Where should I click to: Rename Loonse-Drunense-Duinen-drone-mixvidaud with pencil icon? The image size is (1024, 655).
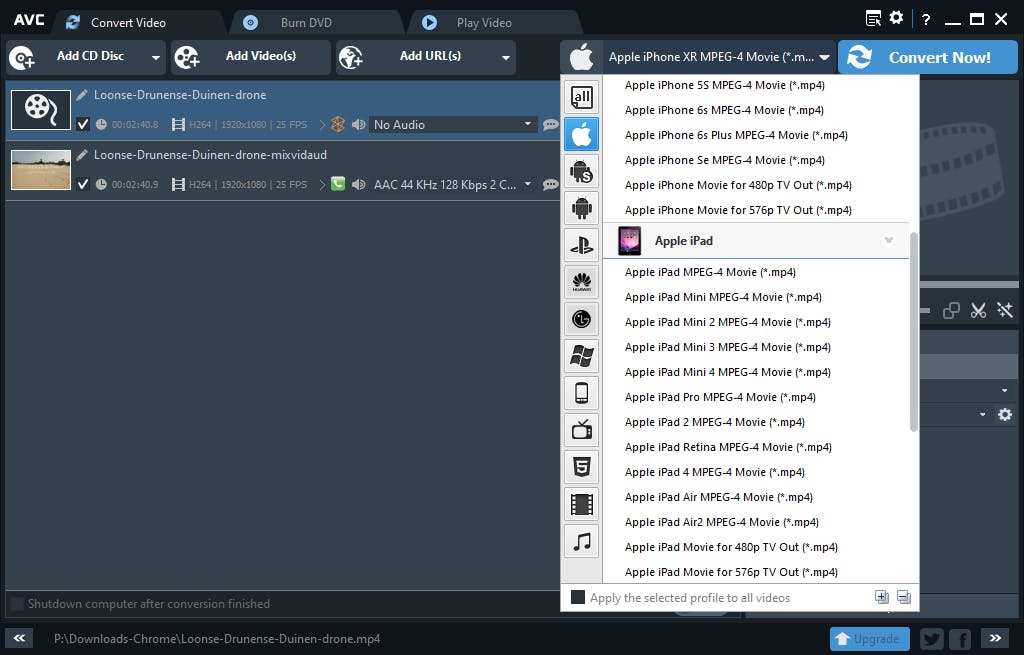[x=82, y=155]
